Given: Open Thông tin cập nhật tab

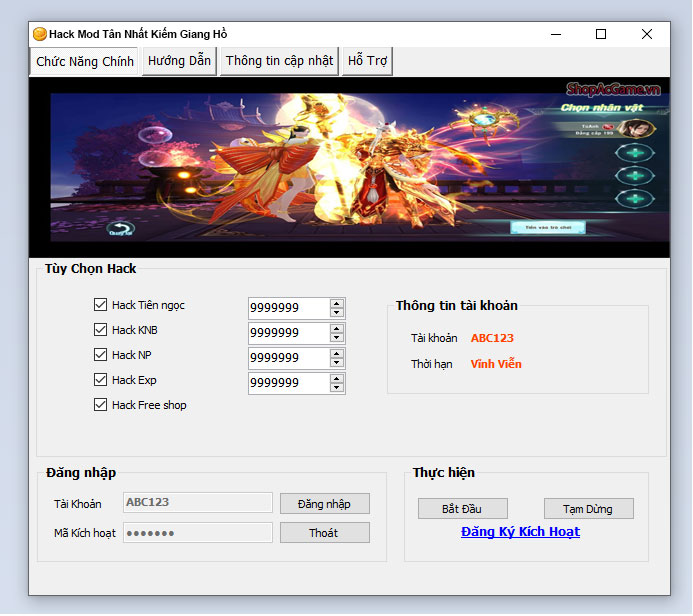Looking at the screenshot, I should click(279, 61).
